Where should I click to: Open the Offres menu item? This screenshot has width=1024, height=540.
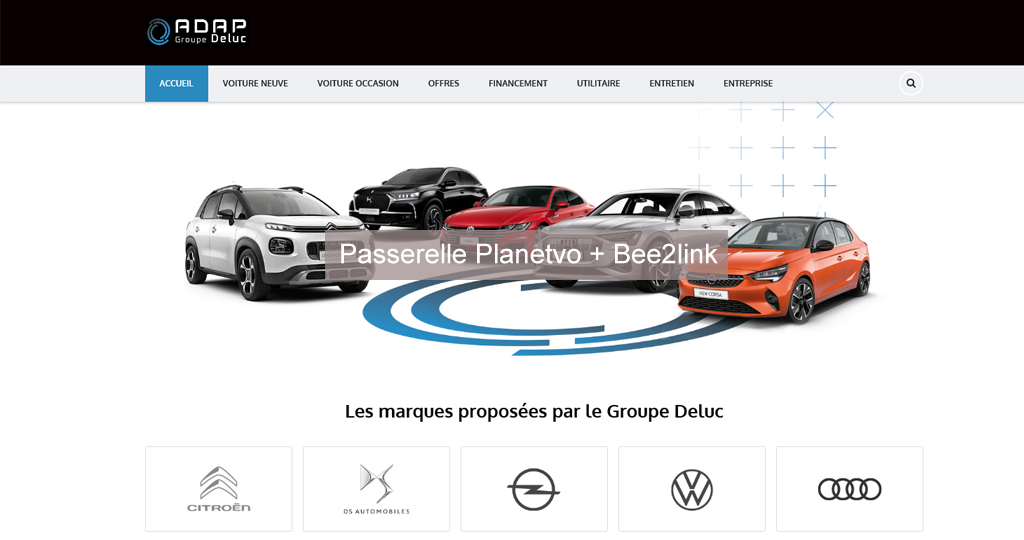tap(443, 84)
